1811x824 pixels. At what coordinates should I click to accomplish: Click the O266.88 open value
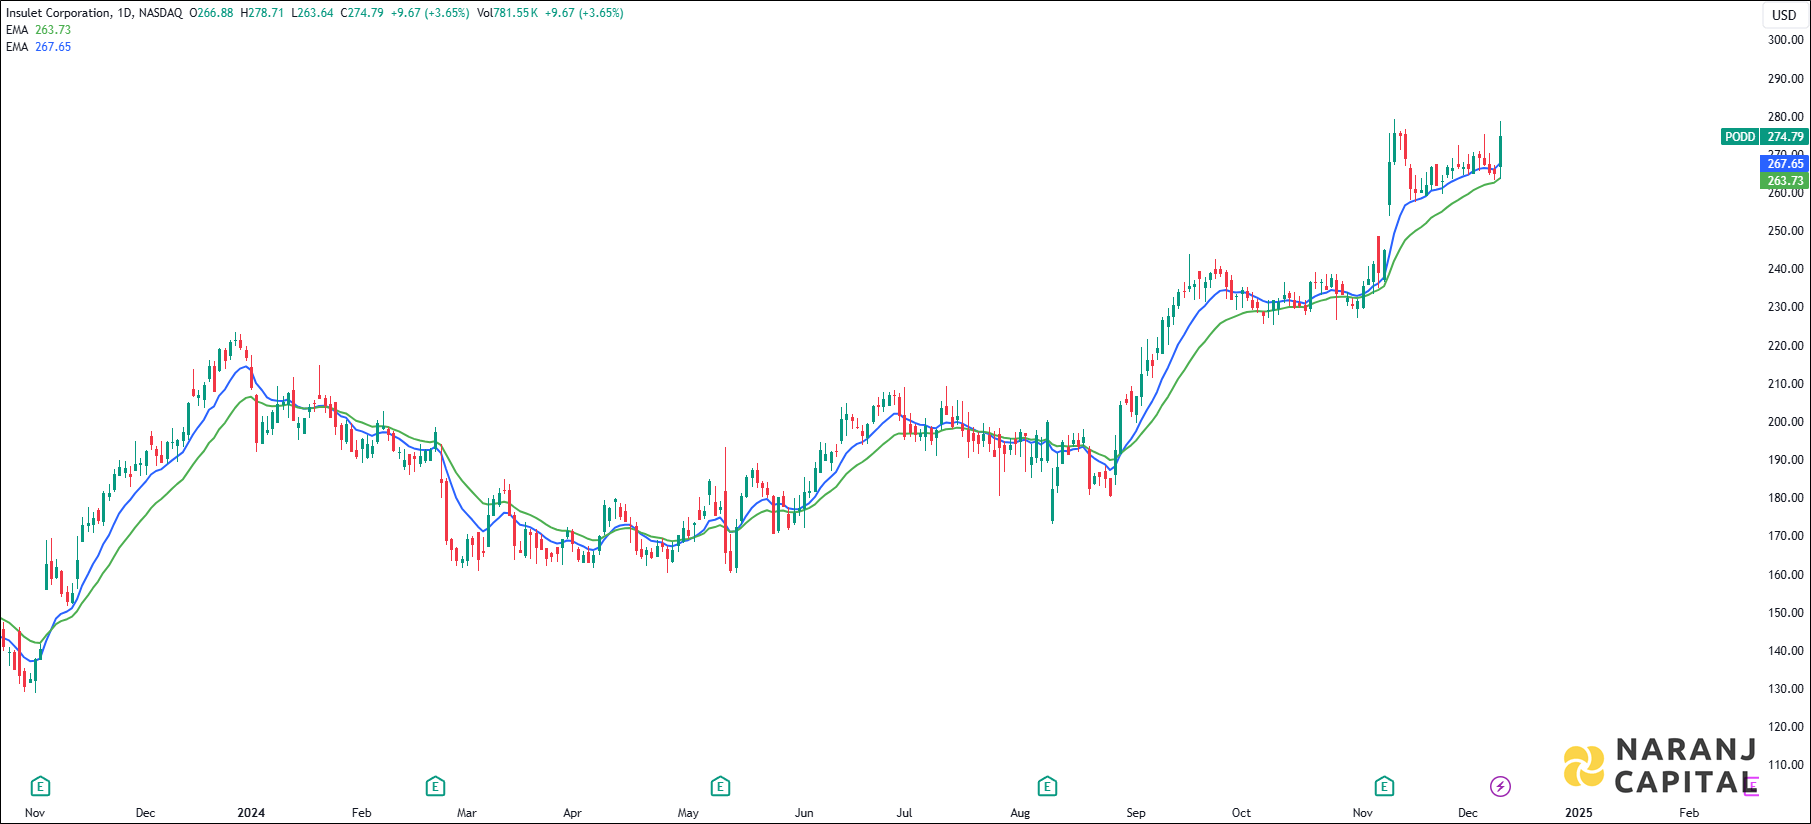[211, 13]
